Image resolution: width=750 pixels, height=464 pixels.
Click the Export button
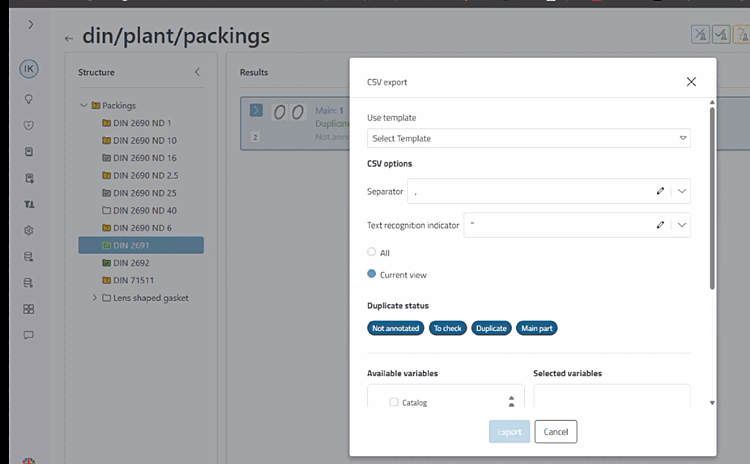(509, 431)
